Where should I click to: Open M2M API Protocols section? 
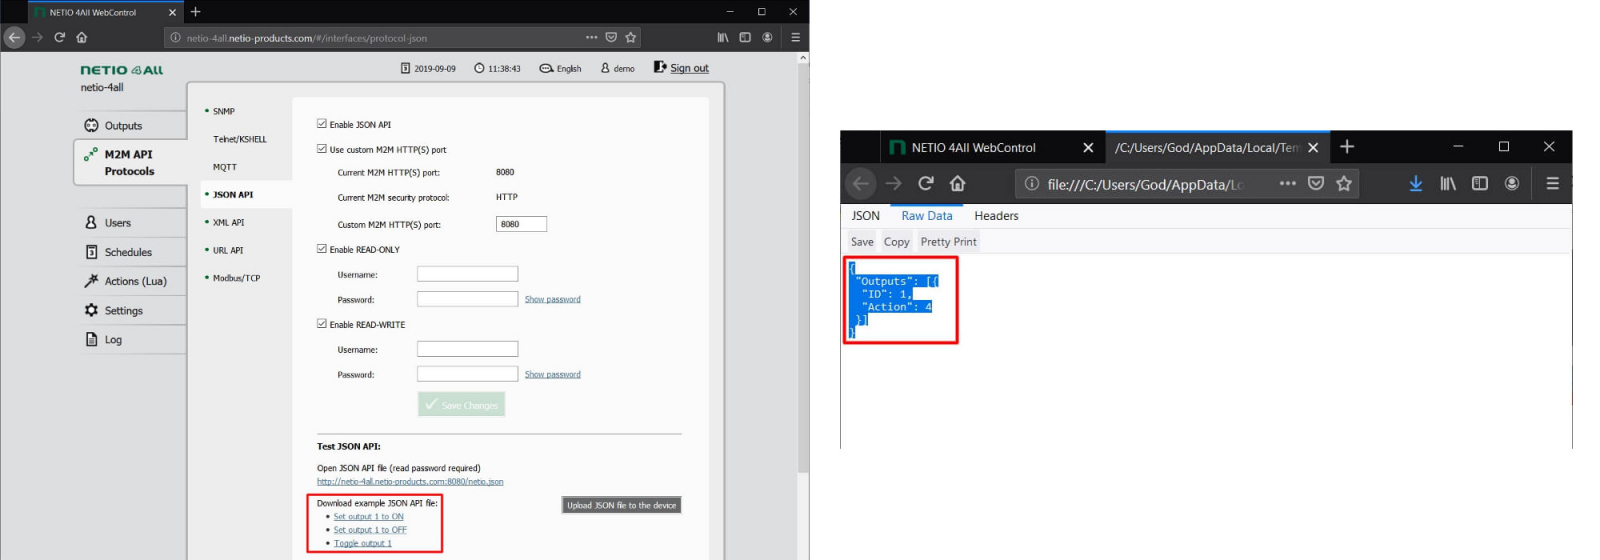130,162
